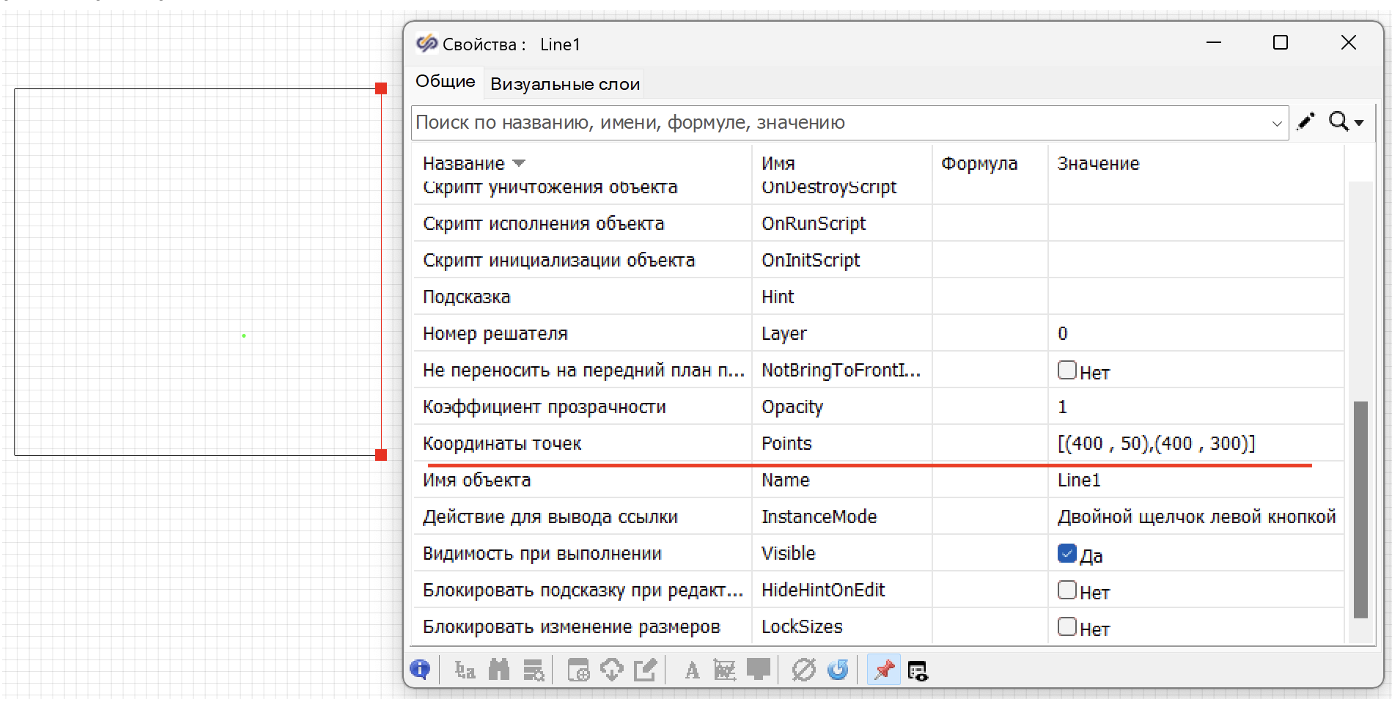Toggle the red pushpin pin icon
Viewport: 1398px width, 706px height.
[883, 669]
